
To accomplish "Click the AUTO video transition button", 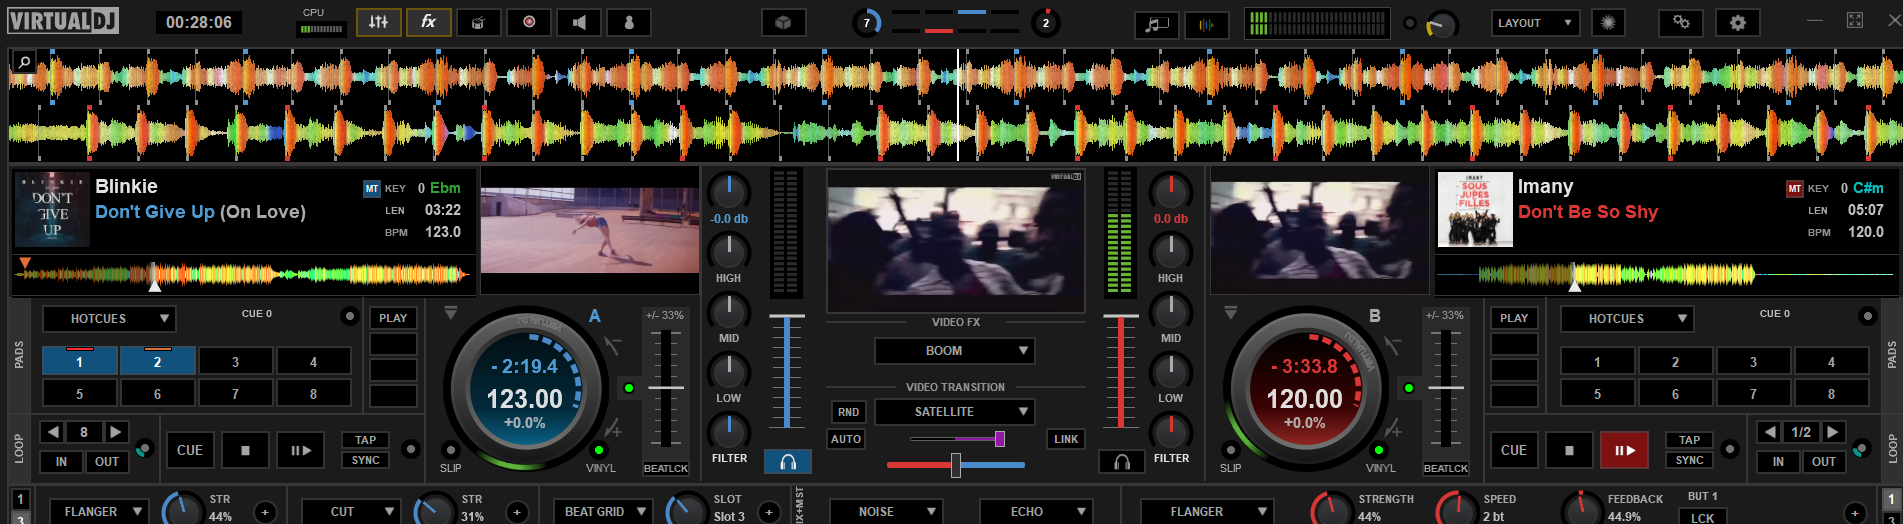I will tap(846, 439).
